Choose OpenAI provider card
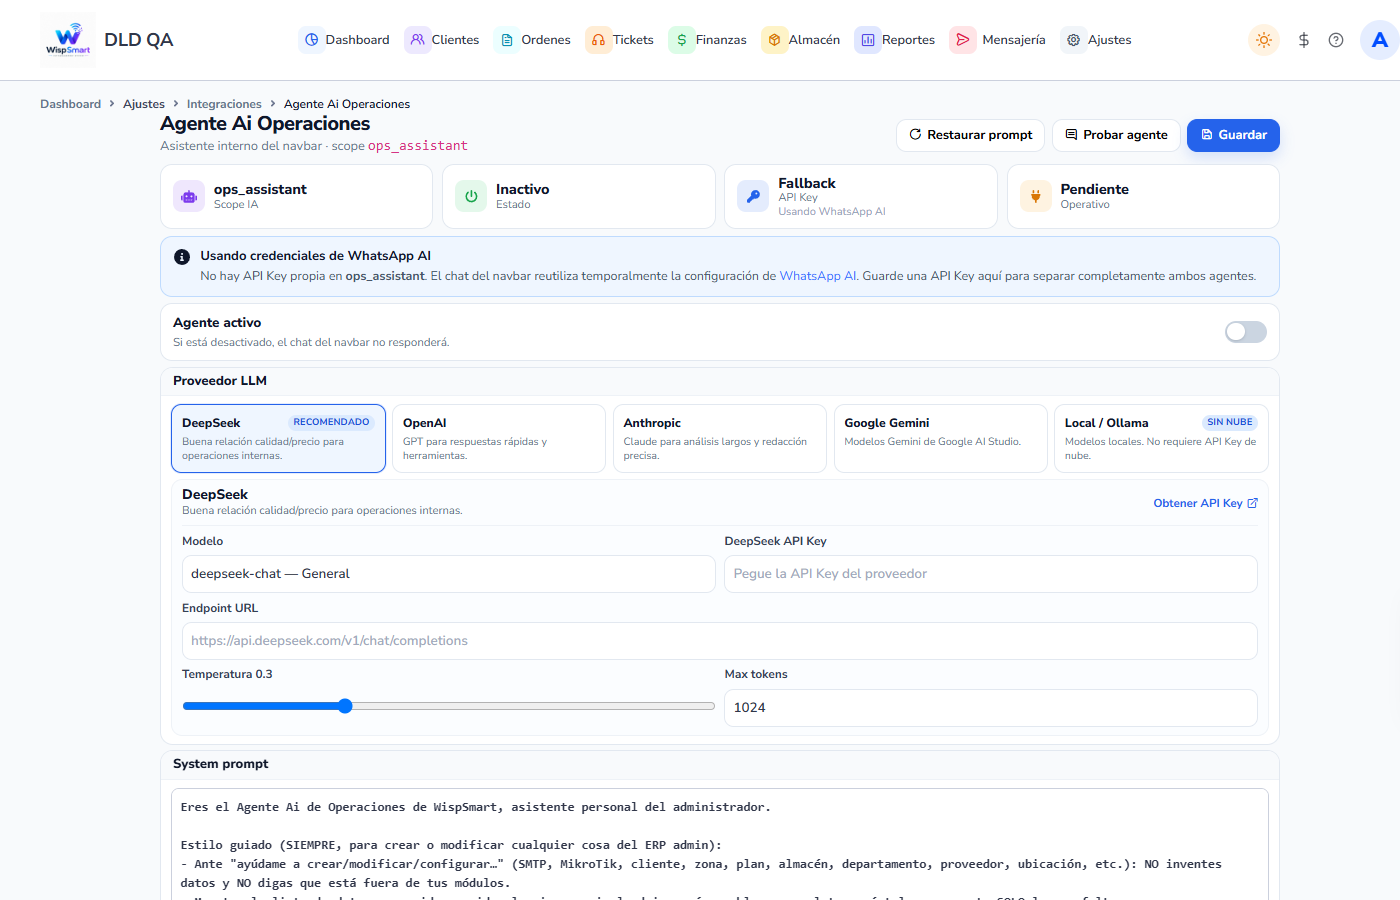 pos(499,438)
